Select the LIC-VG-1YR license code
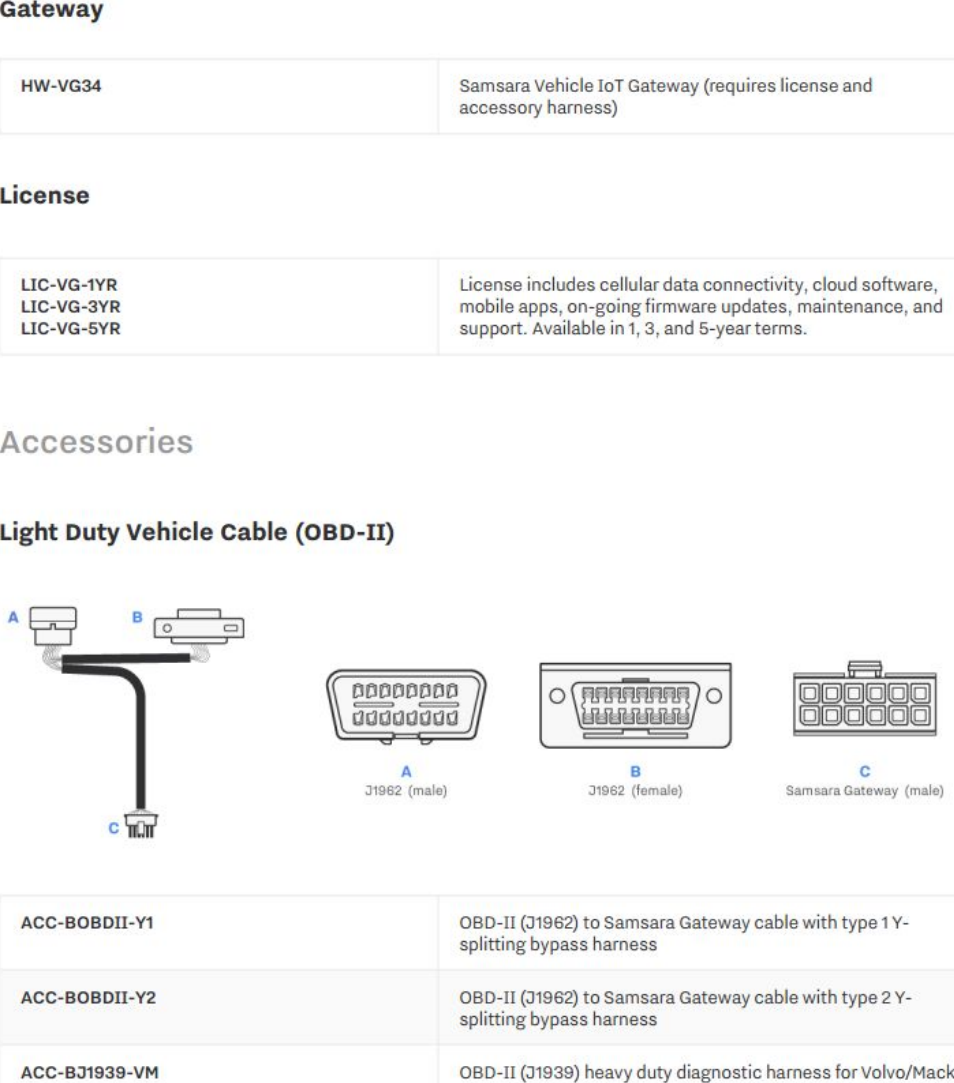Screen dimensions: 954x1083 pyautogui.click(x=69, y=285)
